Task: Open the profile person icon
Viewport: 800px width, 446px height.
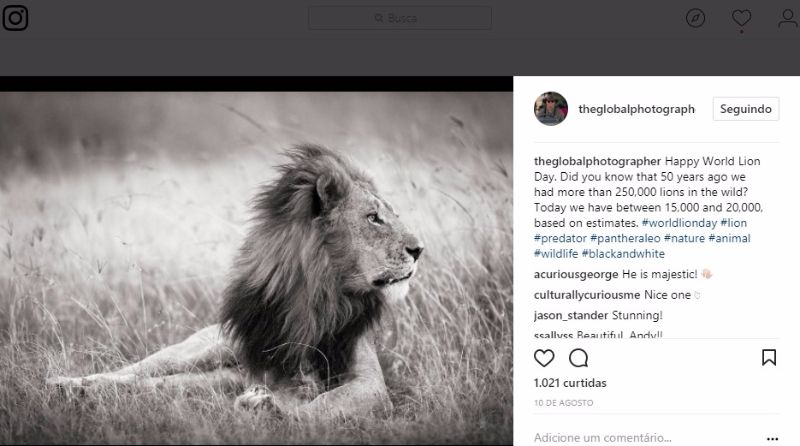Action: 787,18
